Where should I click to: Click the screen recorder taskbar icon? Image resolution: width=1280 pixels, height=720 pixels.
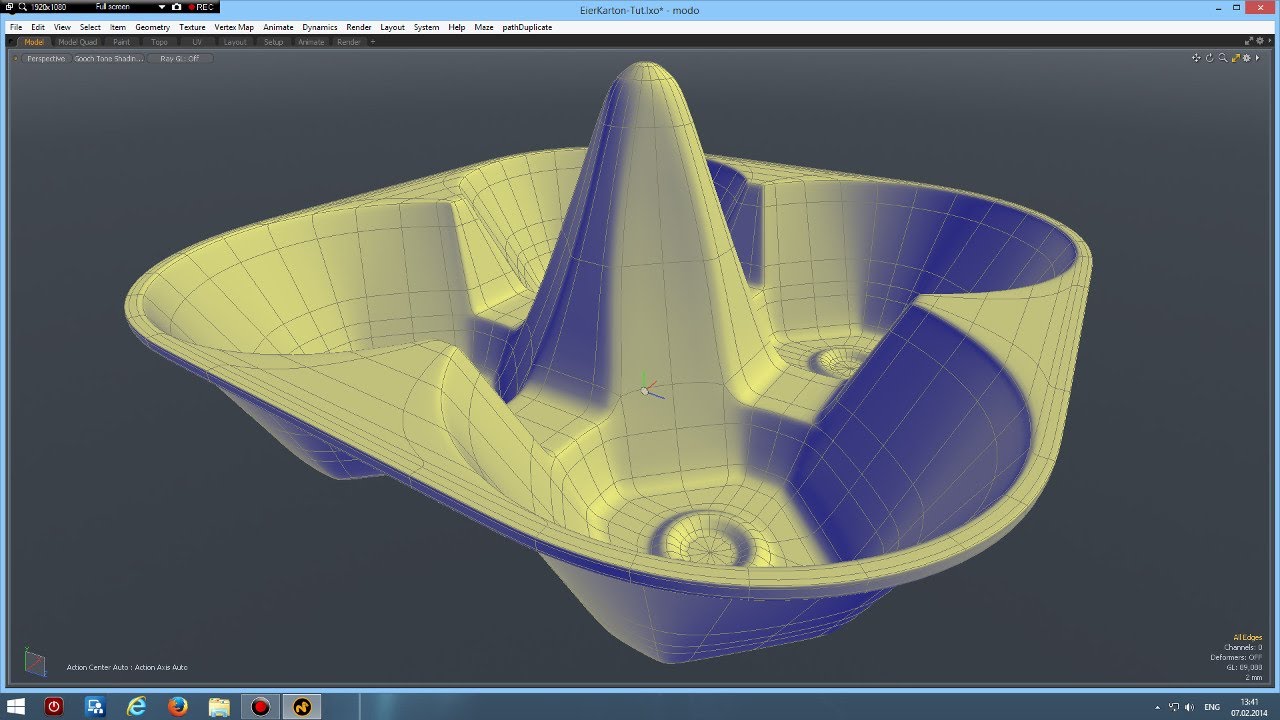(261, 707)
